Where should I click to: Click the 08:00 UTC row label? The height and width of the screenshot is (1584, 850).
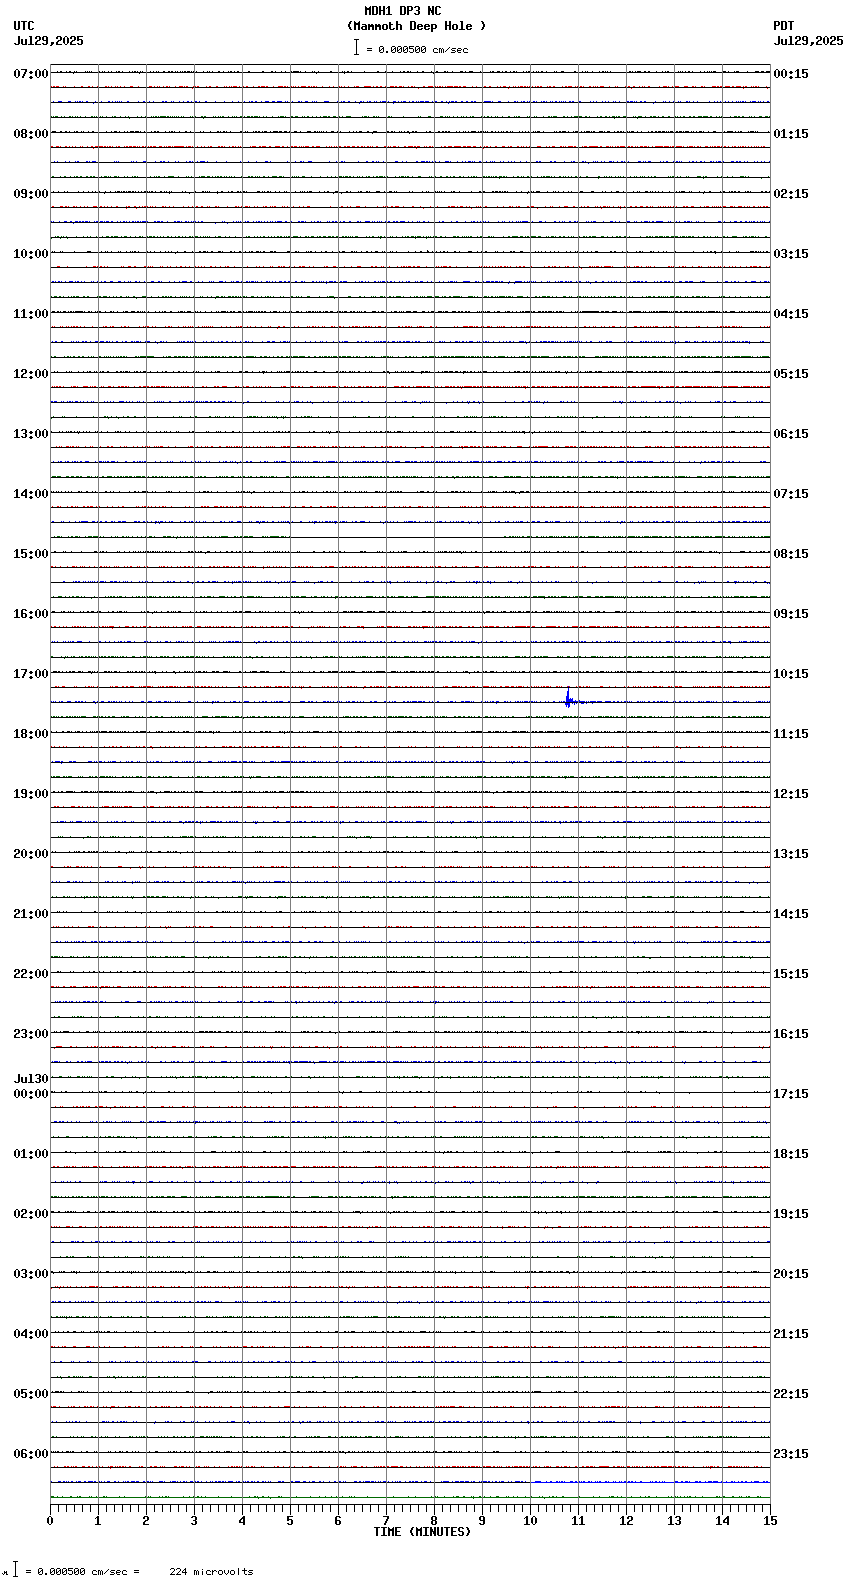(x=31, y=134)
